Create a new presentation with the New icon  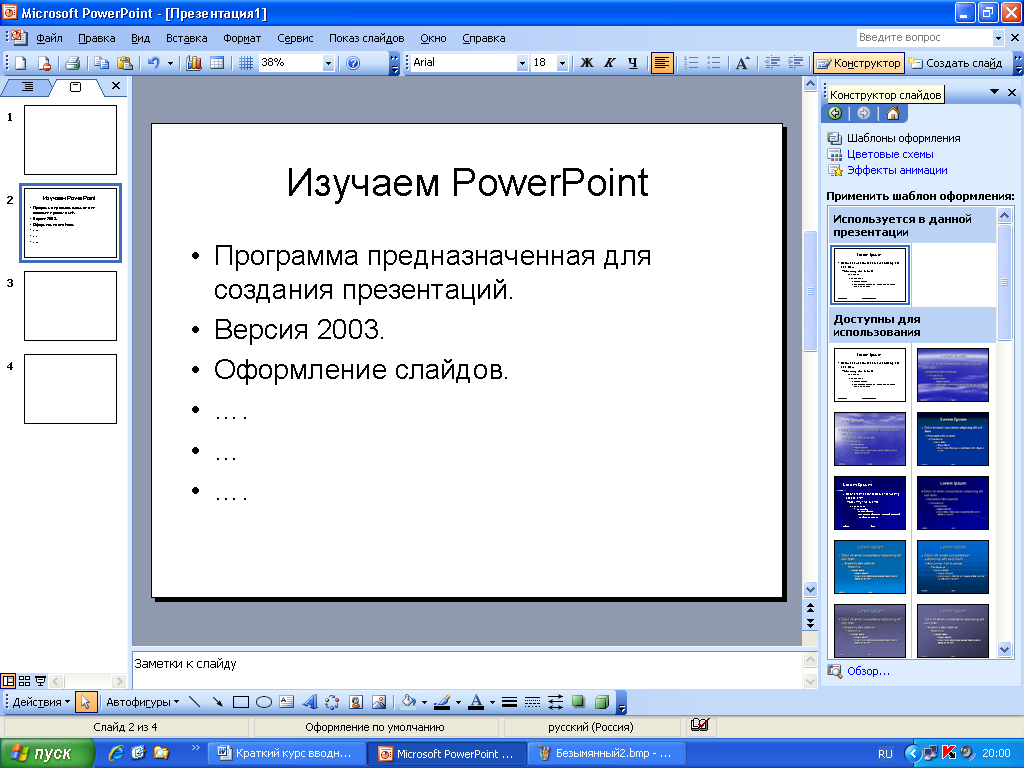21,63
